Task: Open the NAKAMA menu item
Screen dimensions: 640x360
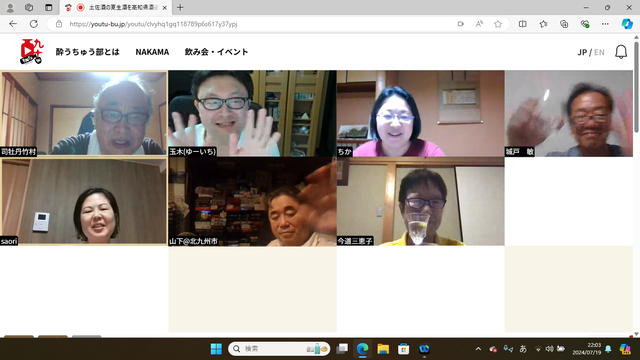Action: click(x=152, y=52)
